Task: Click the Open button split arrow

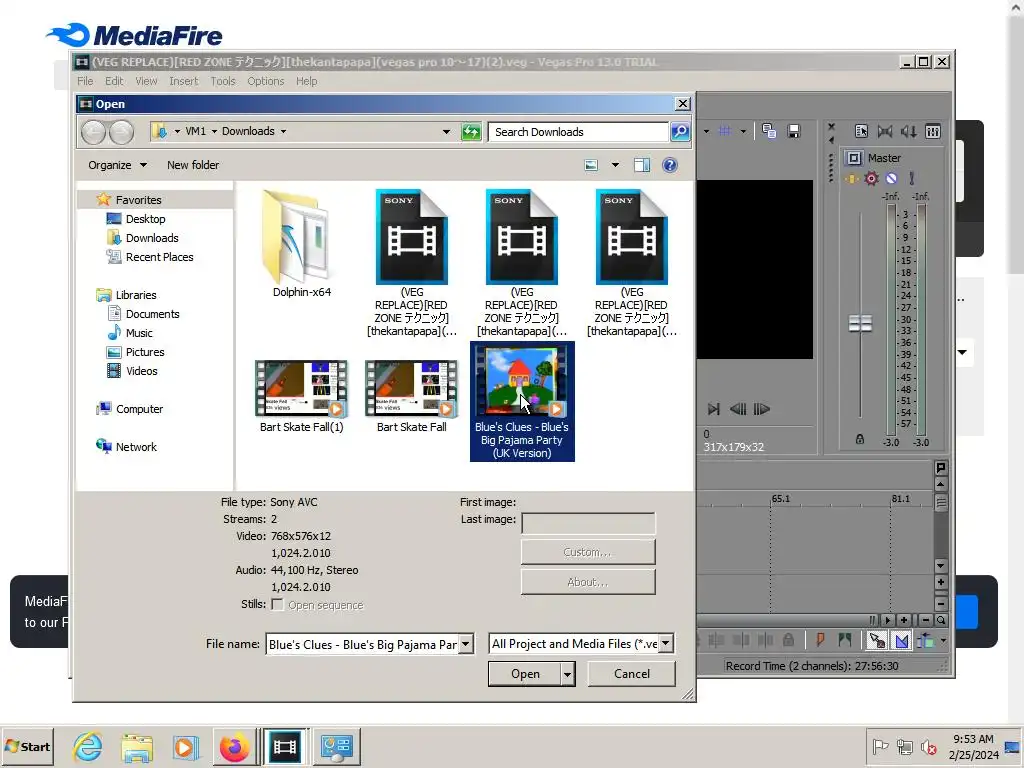Action: coord(568,674)
